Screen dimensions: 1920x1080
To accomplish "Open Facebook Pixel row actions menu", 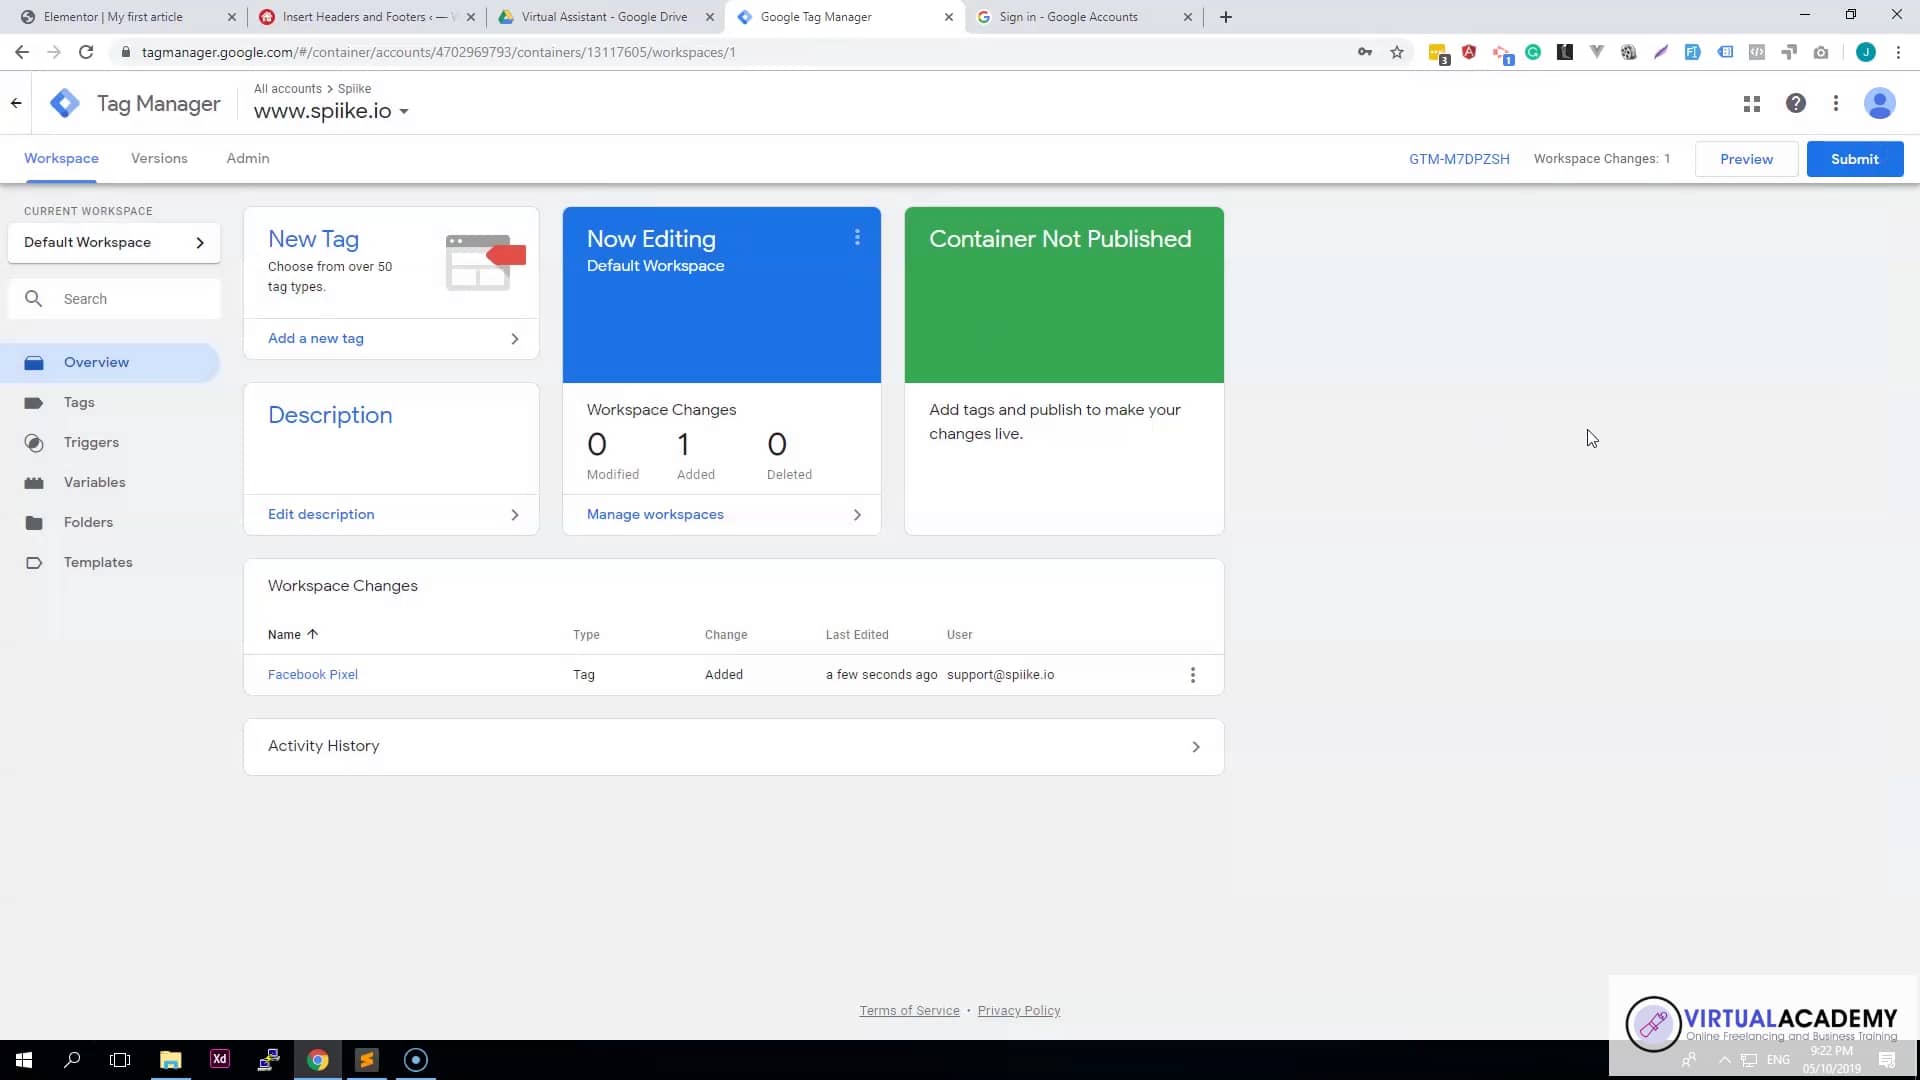I will [1192, 675].
